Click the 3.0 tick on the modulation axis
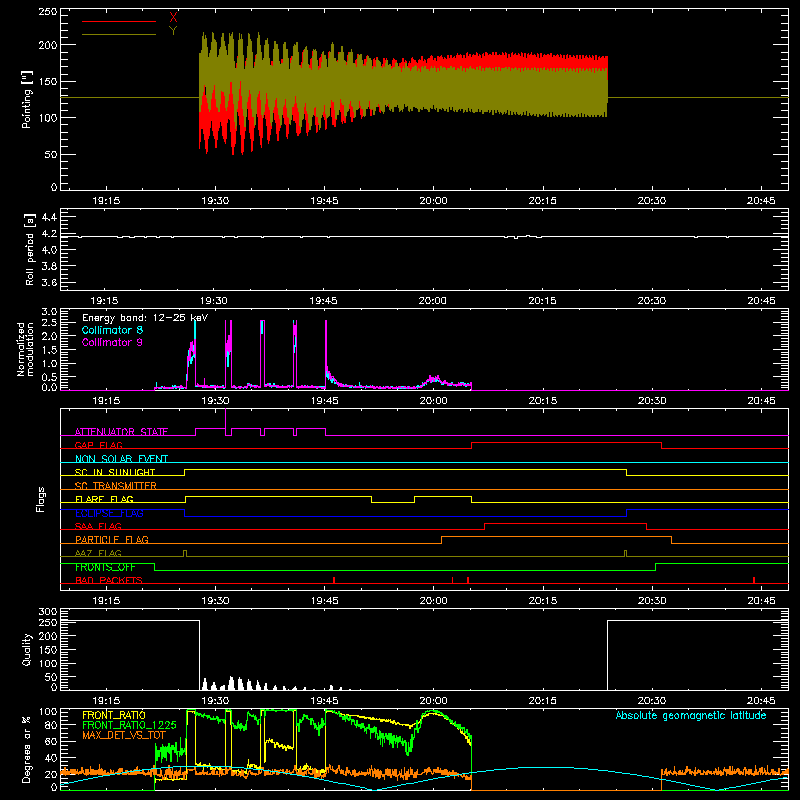This screenshot has height=800, width=800. (49, 312)
